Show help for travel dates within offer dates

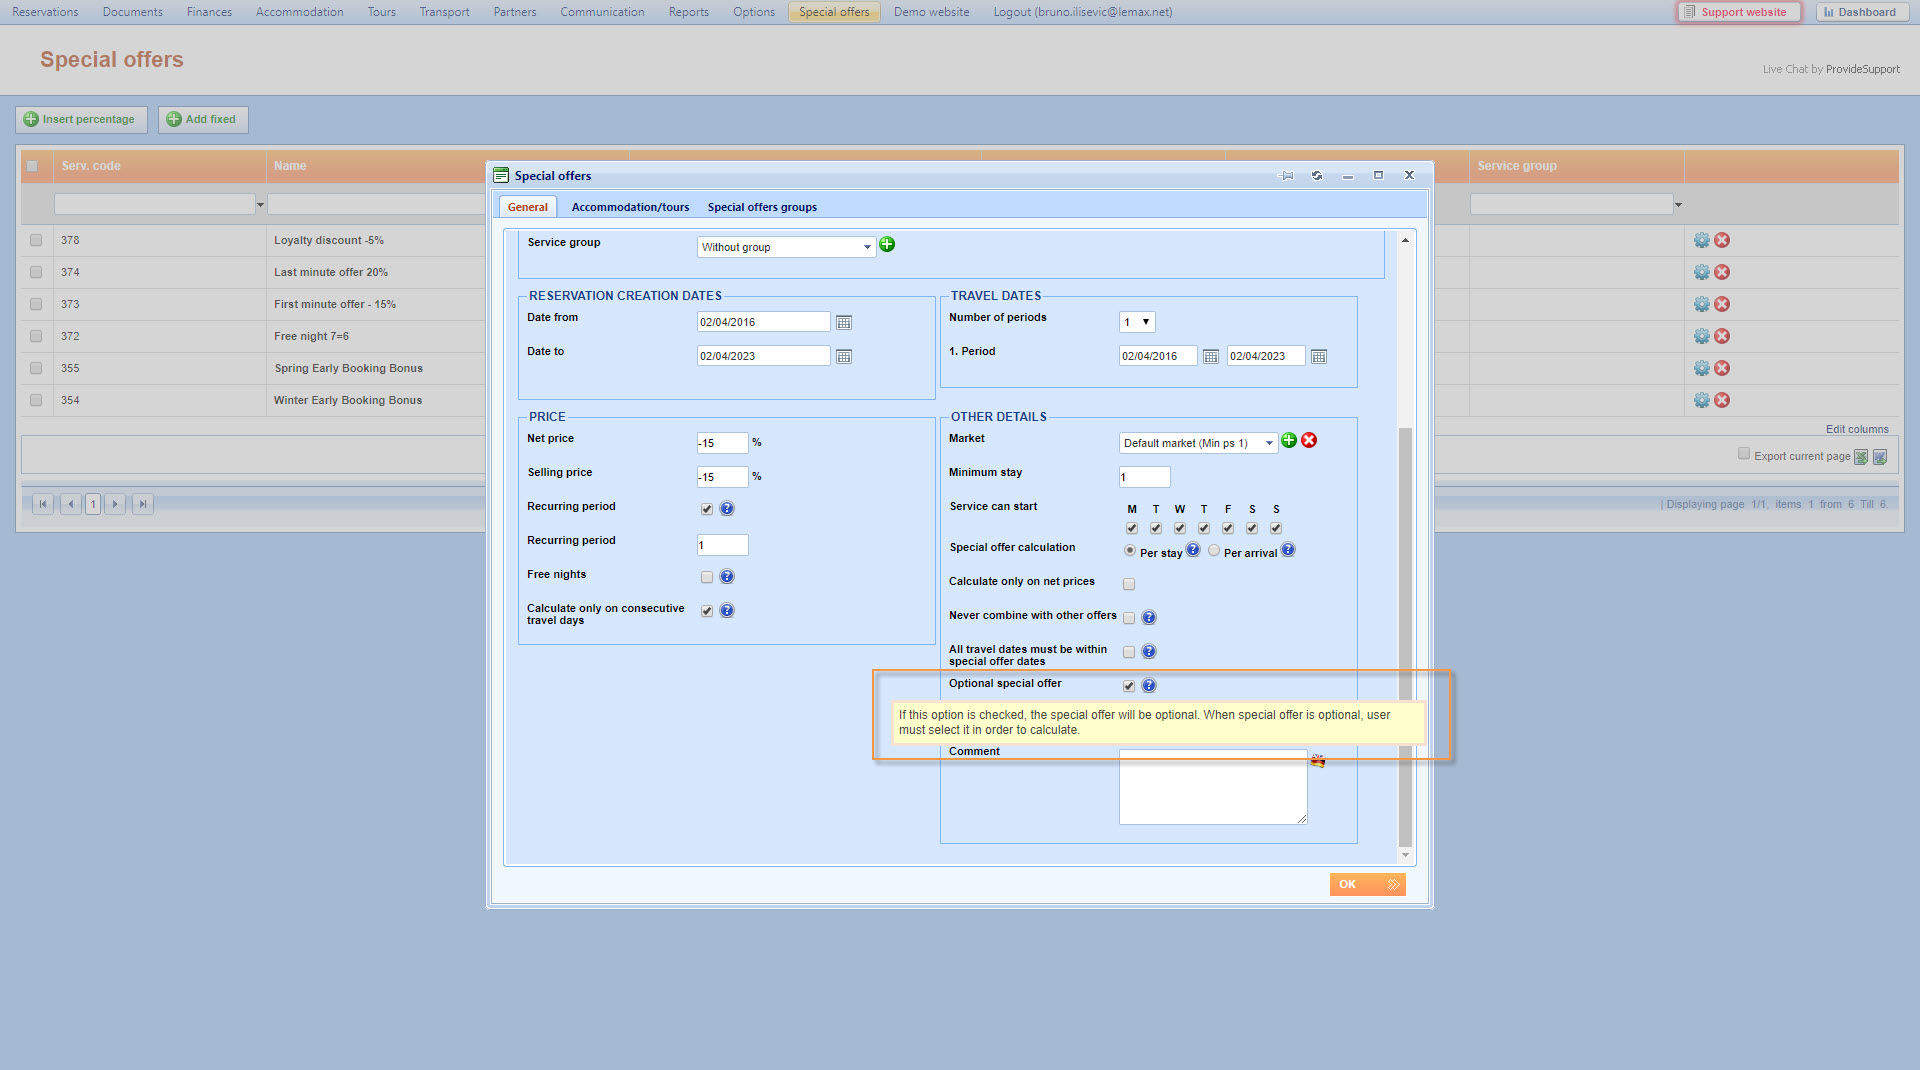pyautogui.click(x=1149, y=651)
